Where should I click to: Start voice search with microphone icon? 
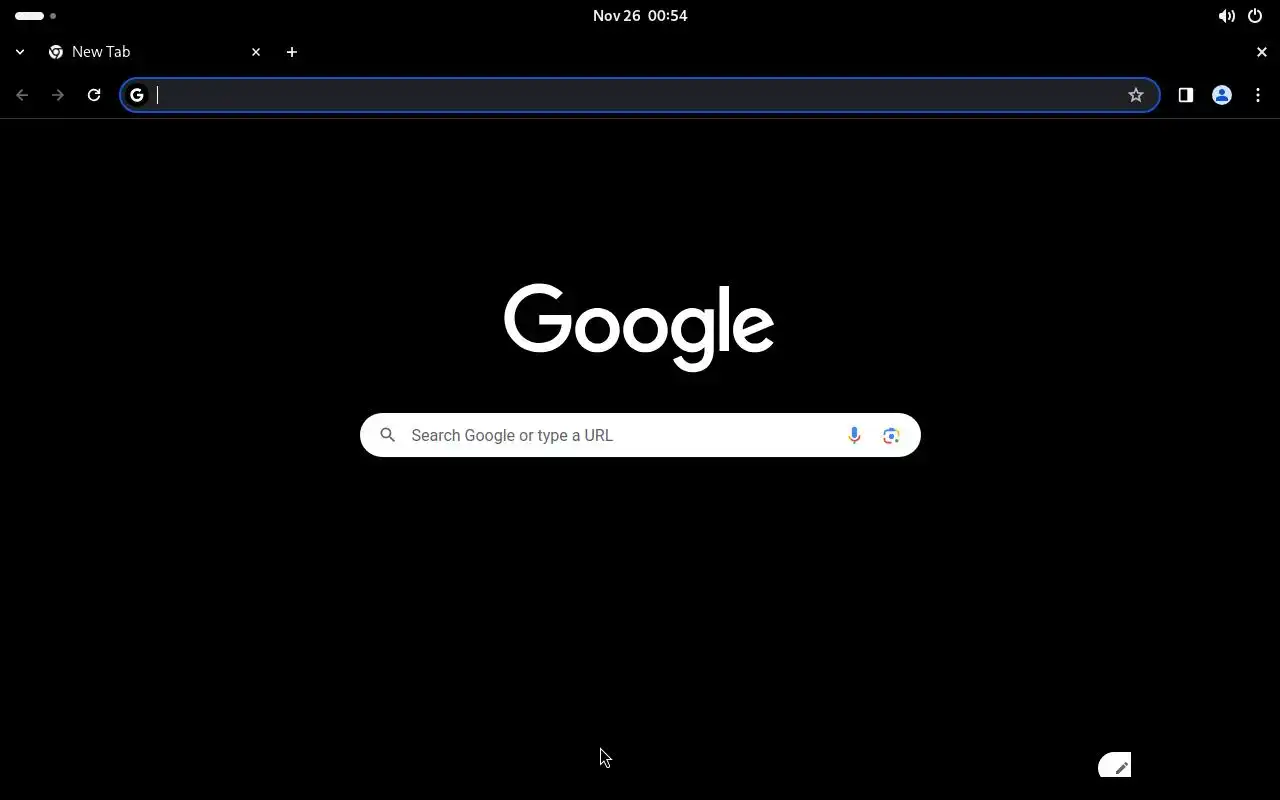(854, 435)
